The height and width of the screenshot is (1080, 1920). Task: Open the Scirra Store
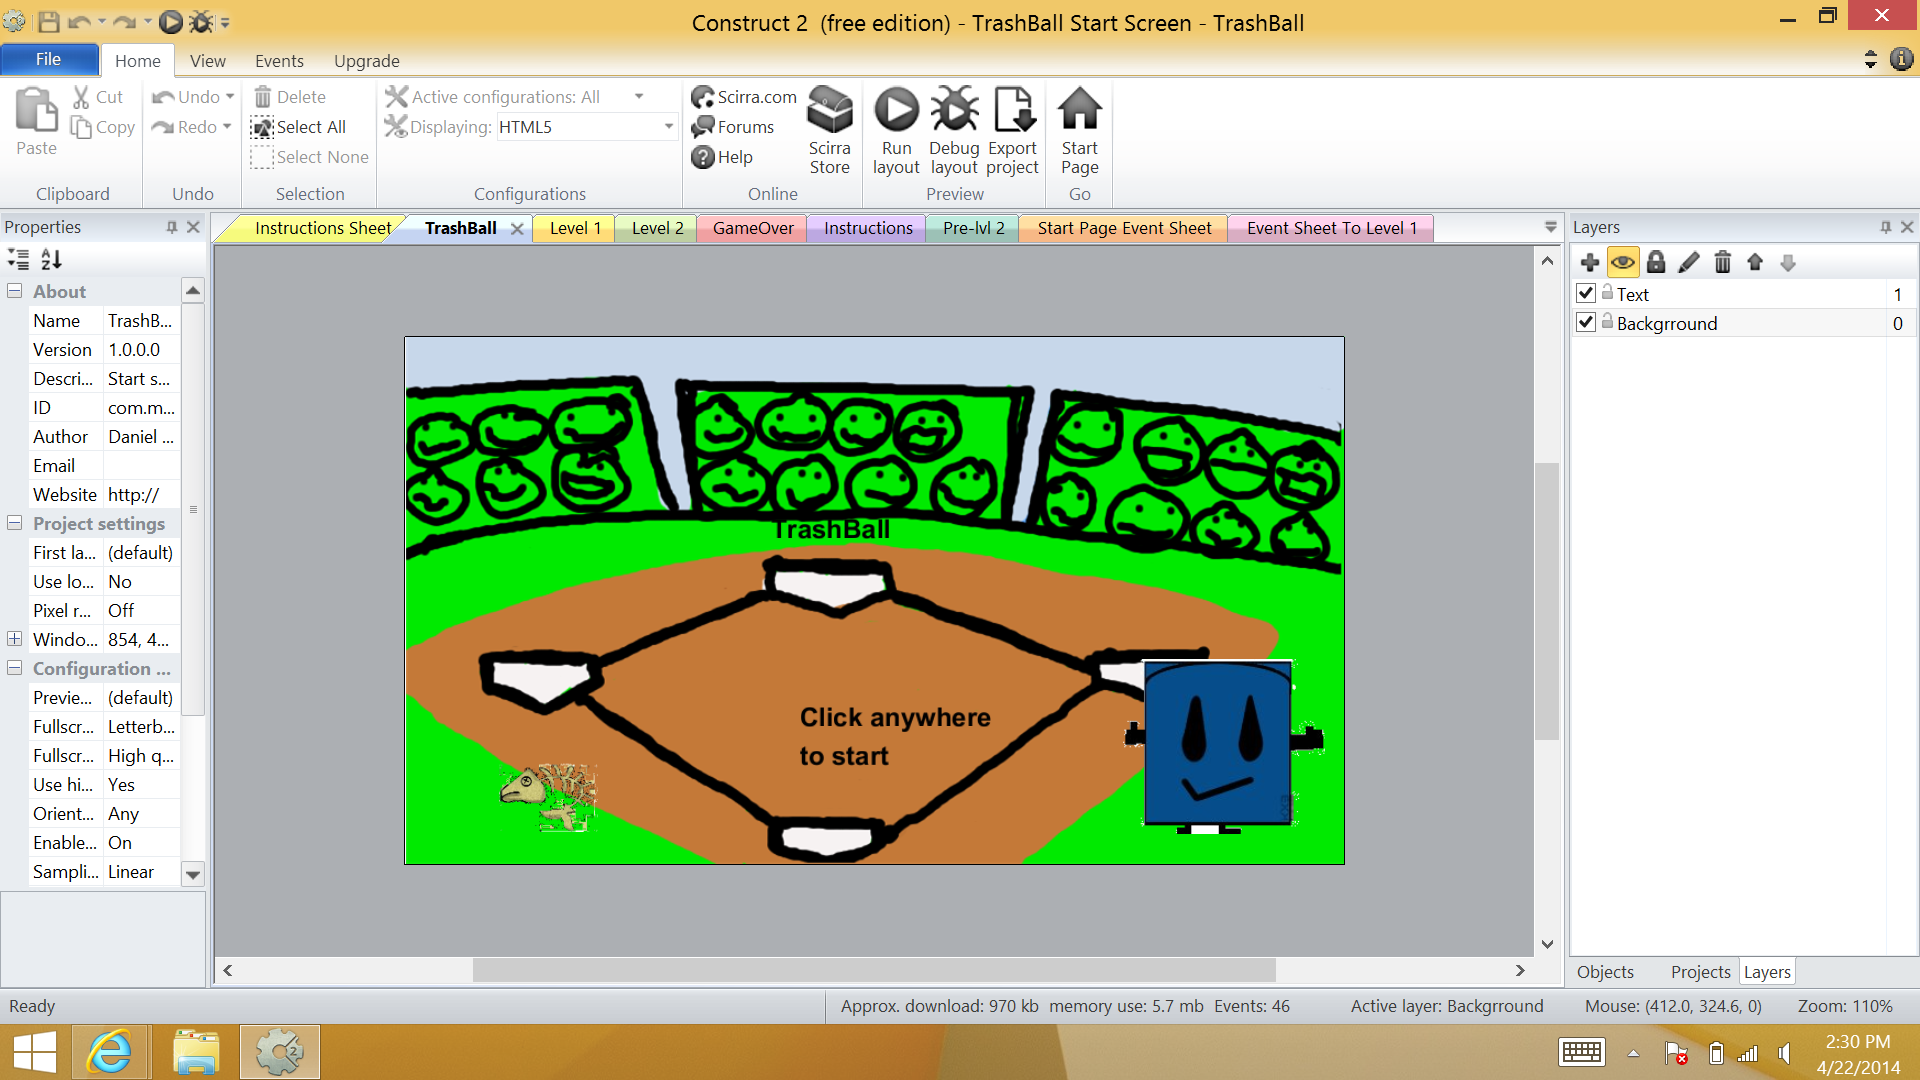point(829,111)
